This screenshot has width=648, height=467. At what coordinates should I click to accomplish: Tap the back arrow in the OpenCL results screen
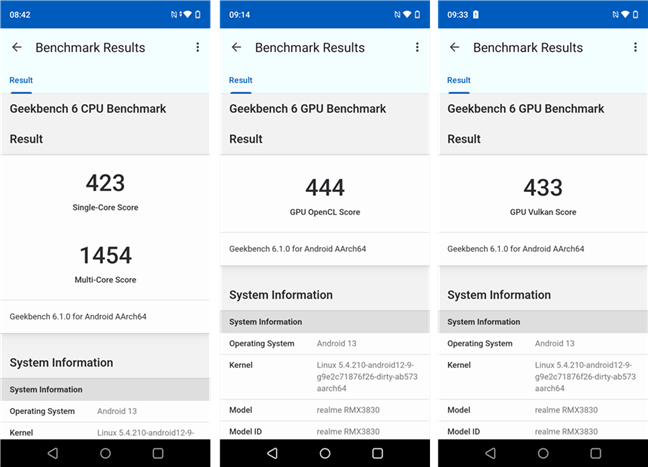point(236,48)
